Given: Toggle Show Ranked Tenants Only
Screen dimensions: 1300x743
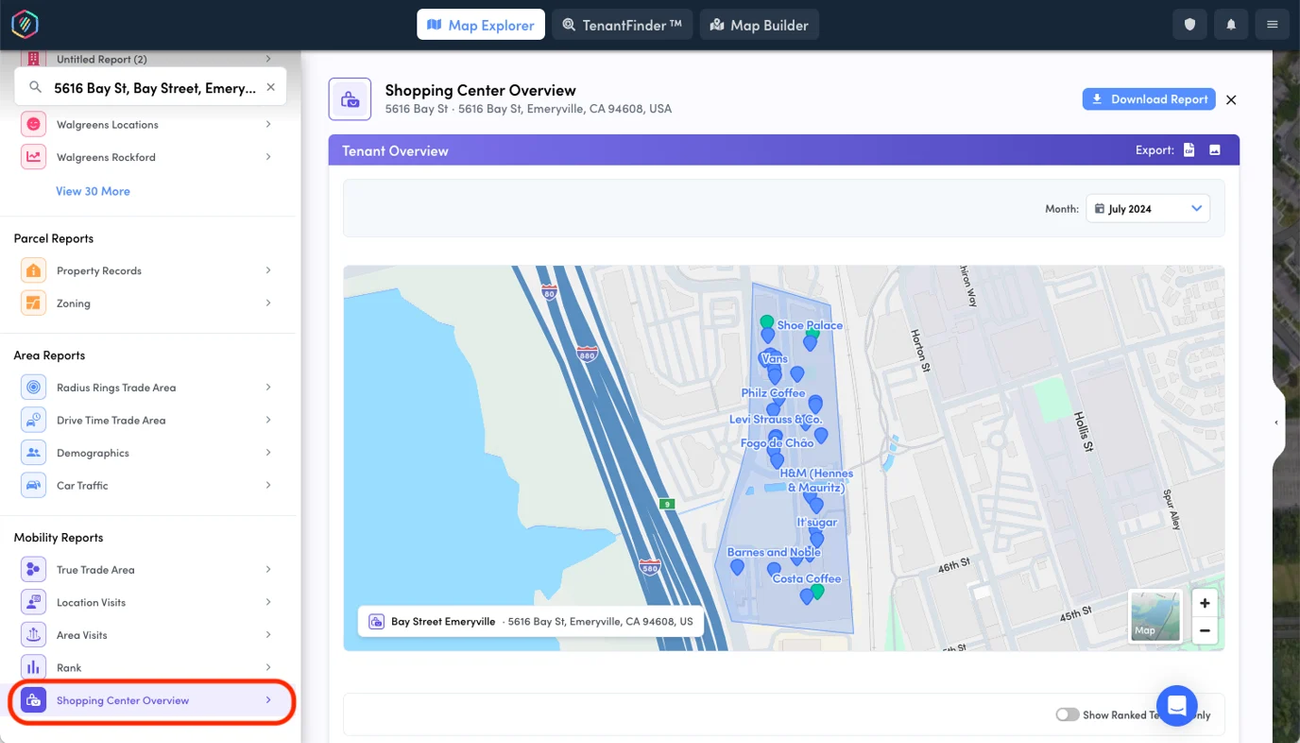Looking at the screenshot, I should tap(1067, 715).
